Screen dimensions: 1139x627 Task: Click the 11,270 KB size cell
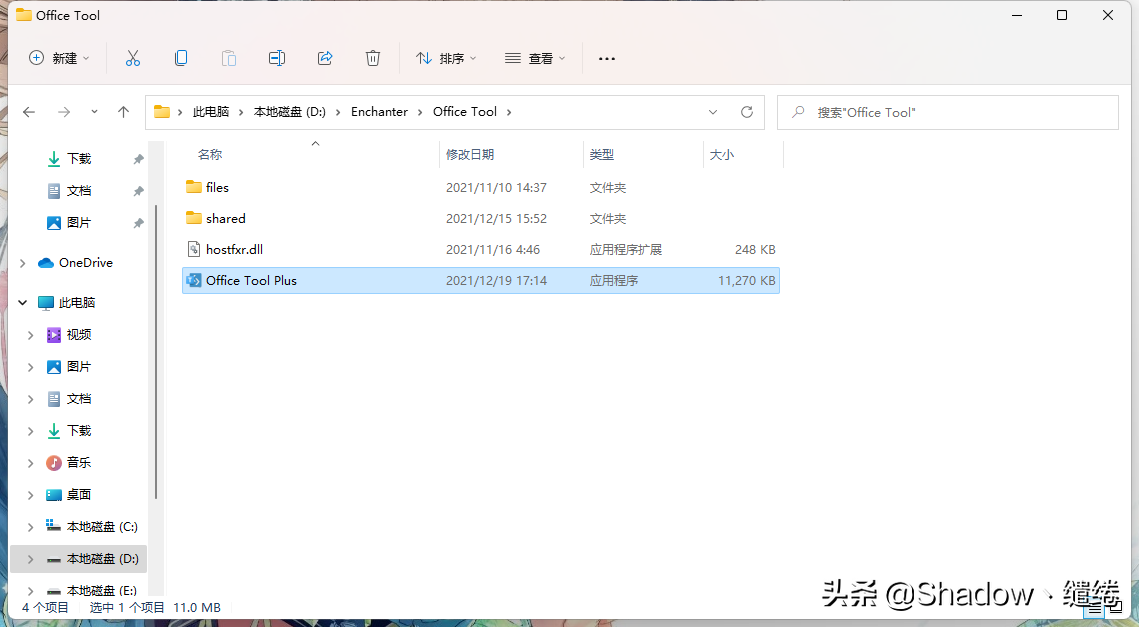coord(747,280)
